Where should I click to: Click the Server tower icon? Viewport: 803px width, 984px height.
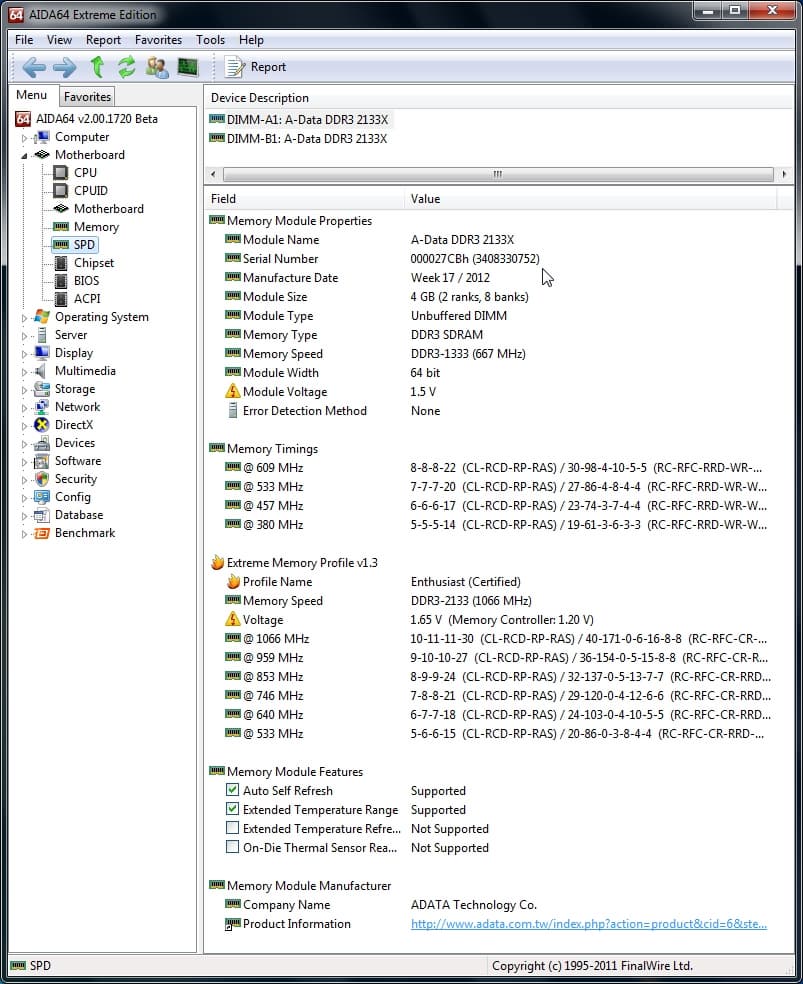click(42, 334)
